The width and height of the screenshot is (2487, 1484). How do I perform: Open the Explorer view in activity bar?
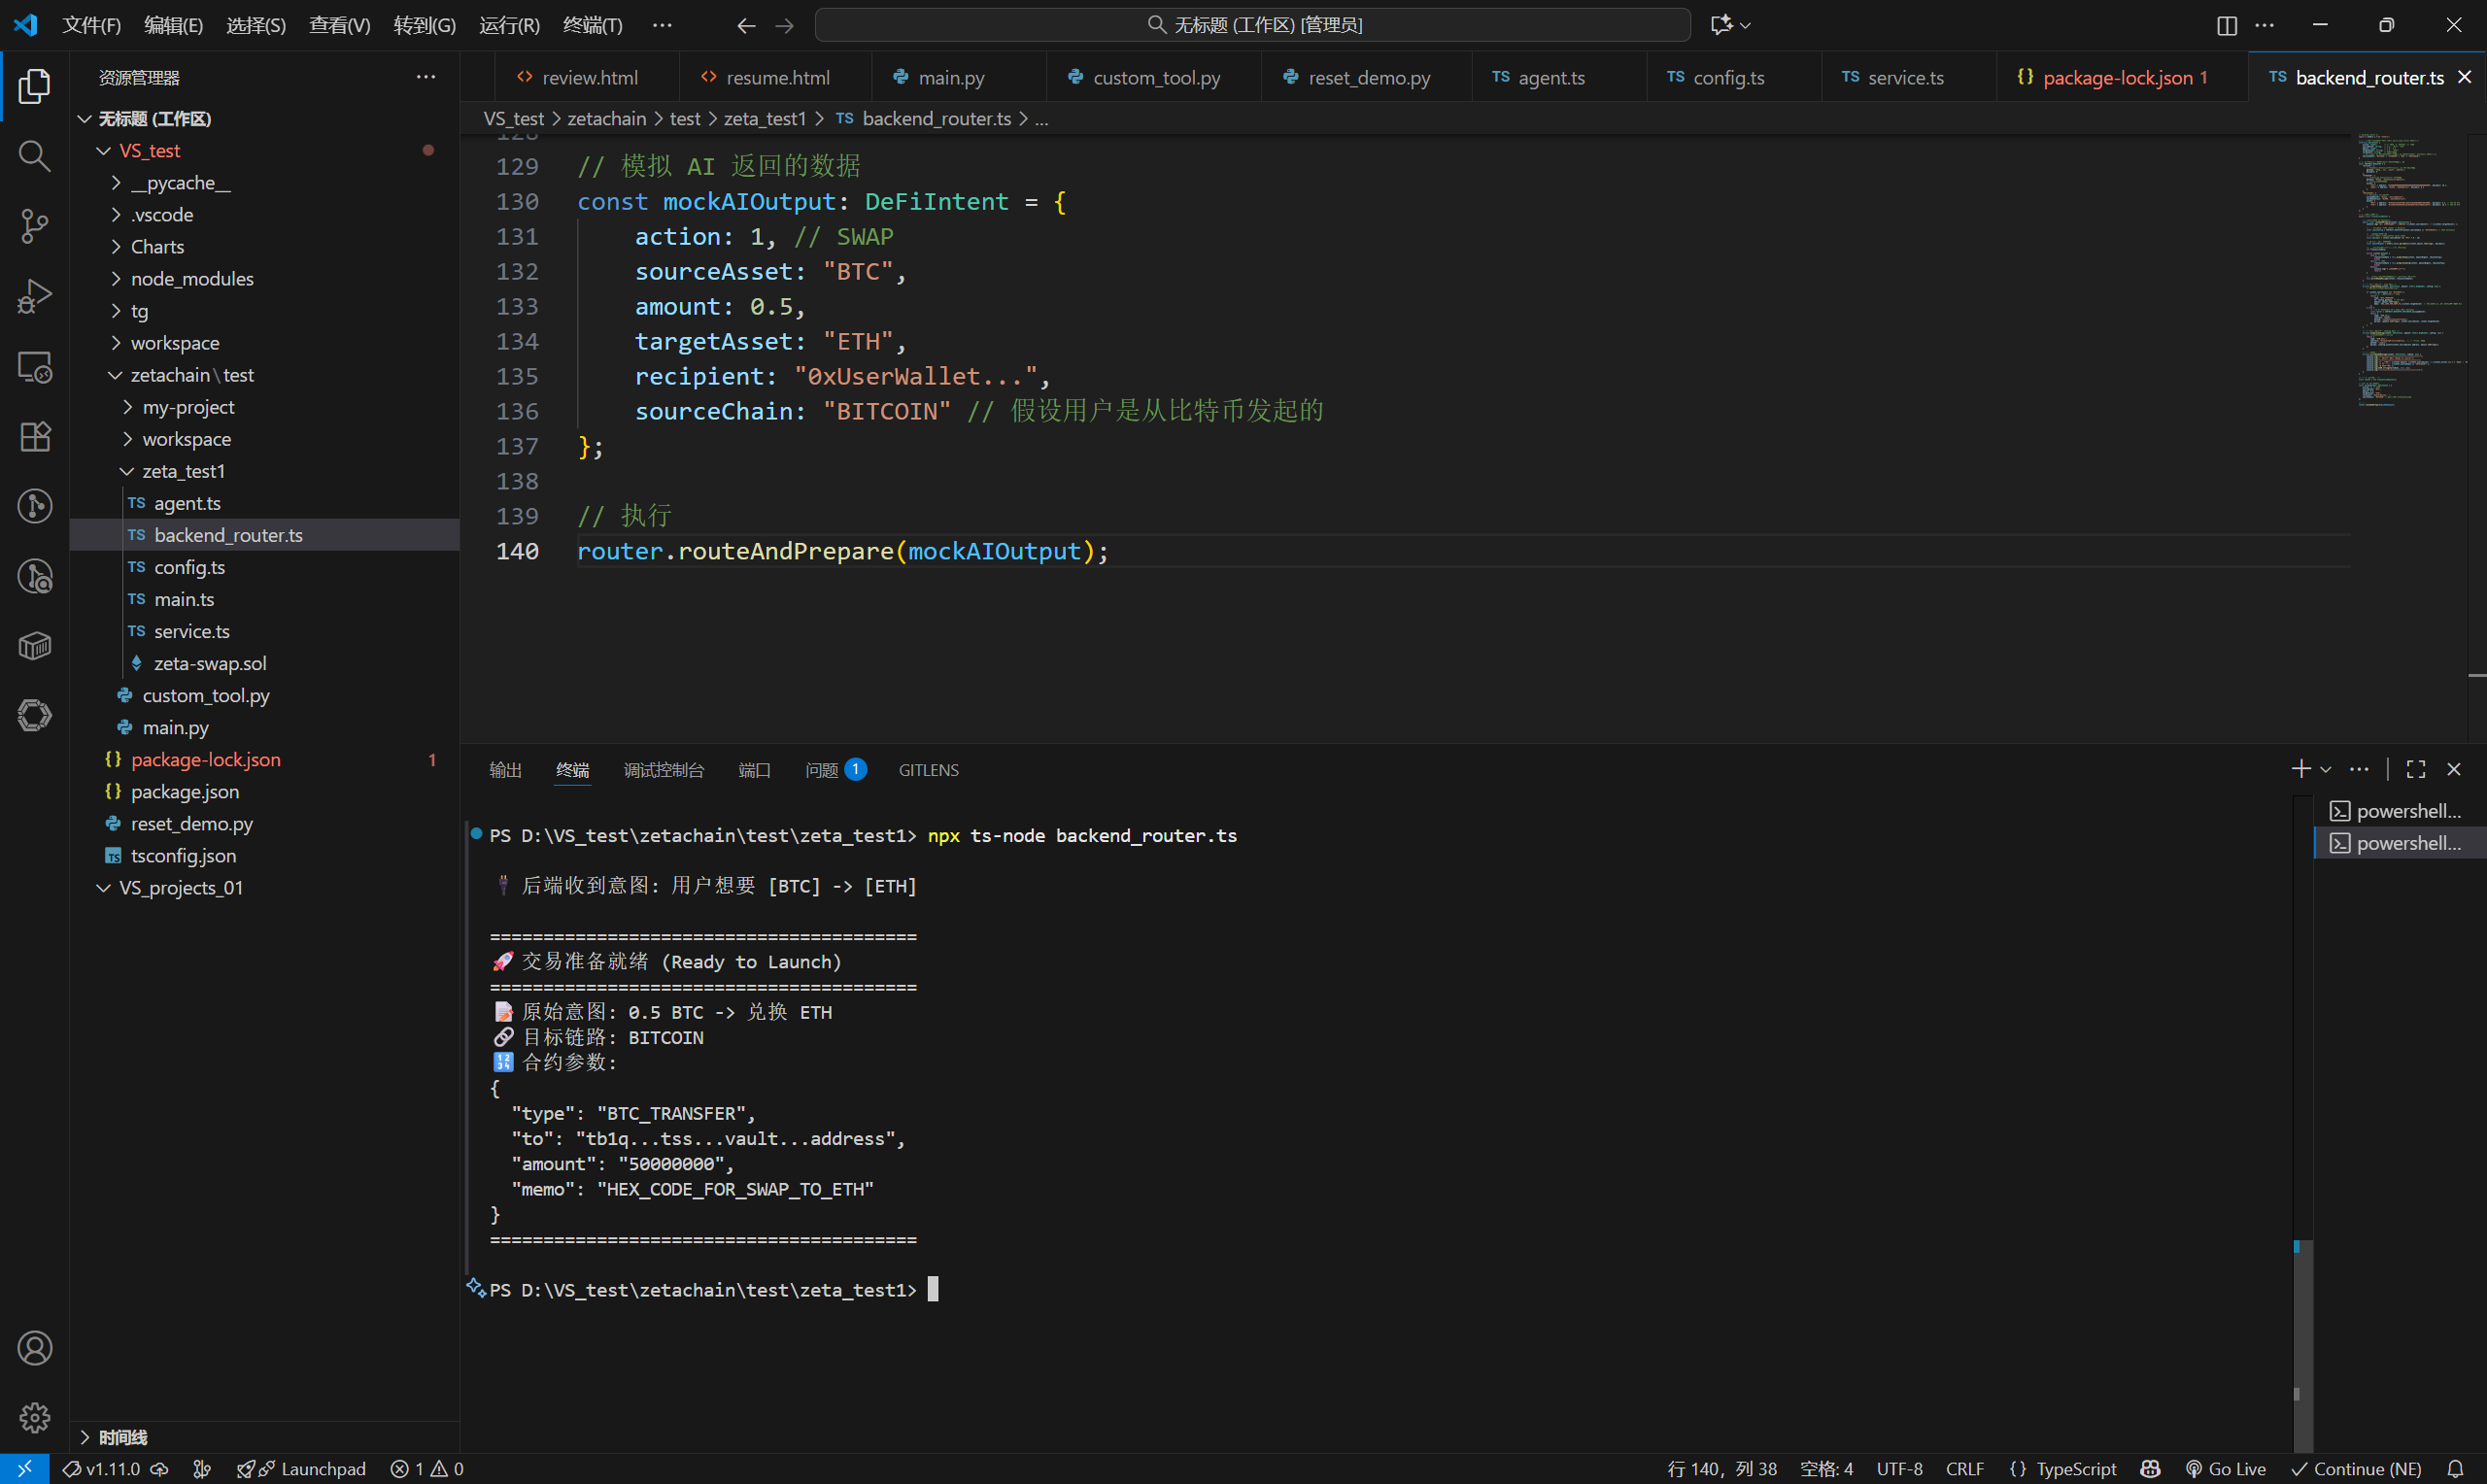click(34, 86)
